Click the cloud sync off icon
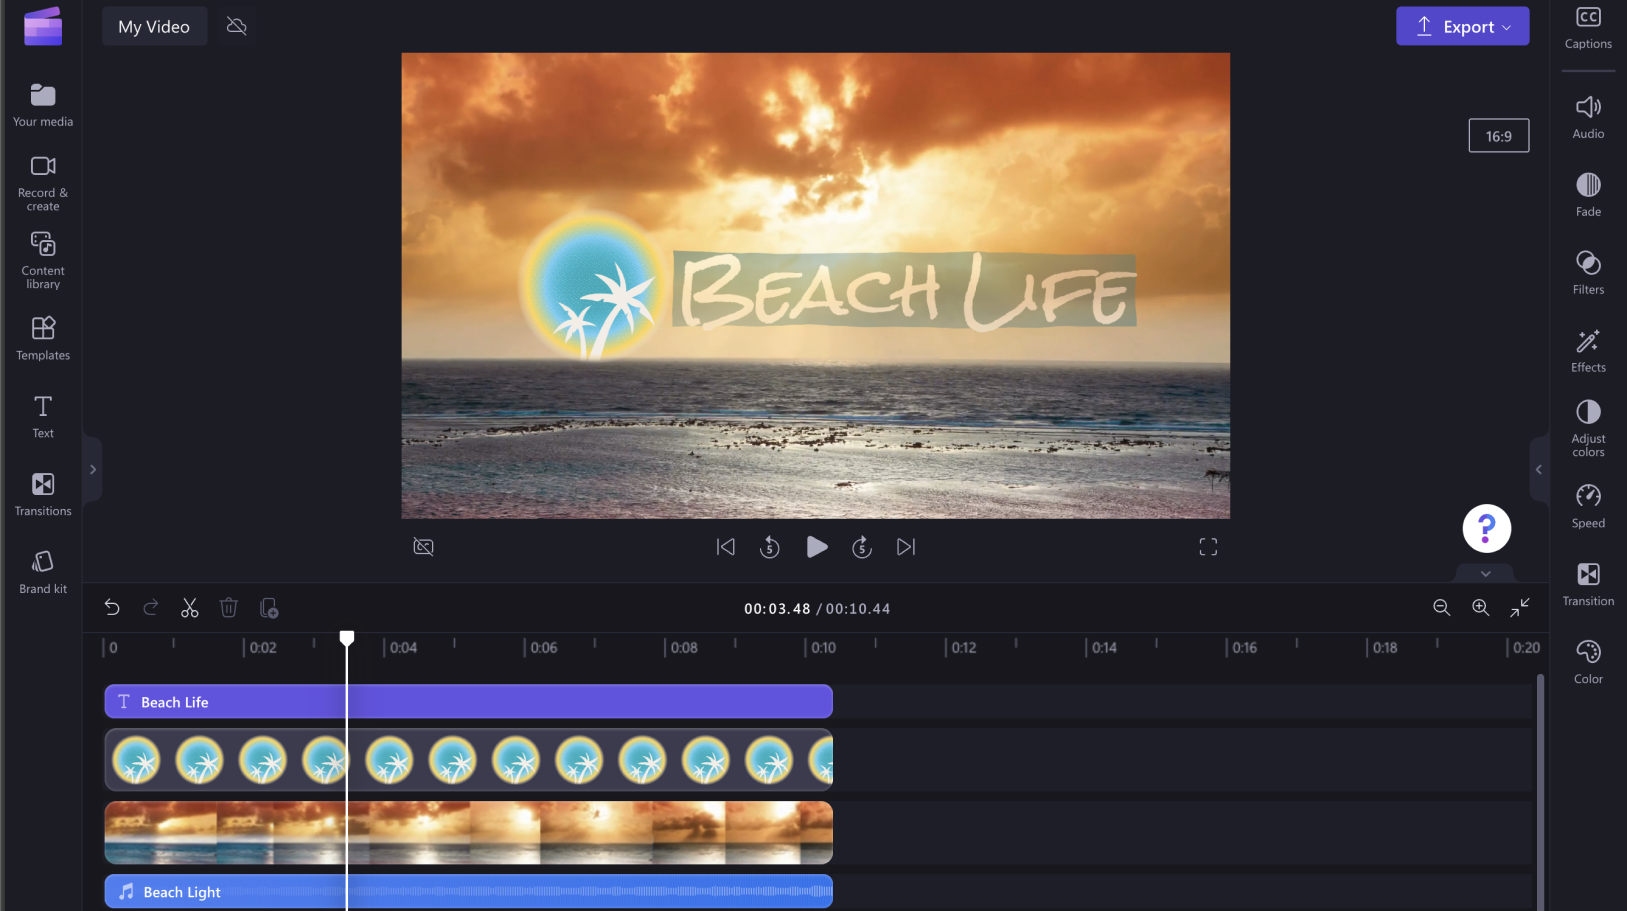Viewport: 1627px width, 911px height. point(237,26)
